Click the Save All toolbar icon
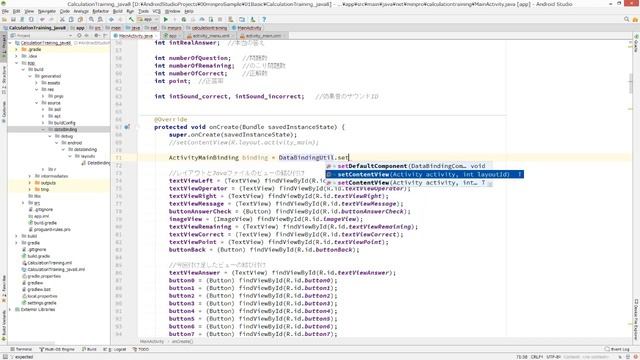This screenshot has width=640, height=360. (x=13, y=19)
